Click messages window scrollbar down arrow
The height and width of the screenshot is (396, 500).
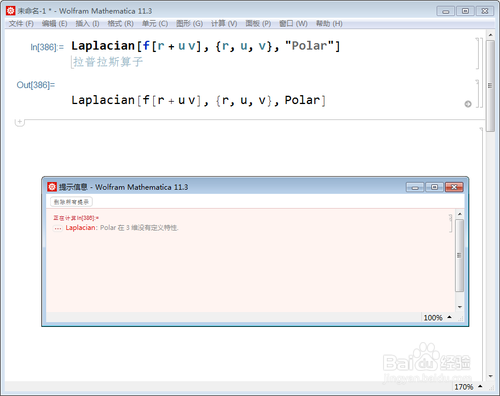pyautogui.click(x=460, y=307)
